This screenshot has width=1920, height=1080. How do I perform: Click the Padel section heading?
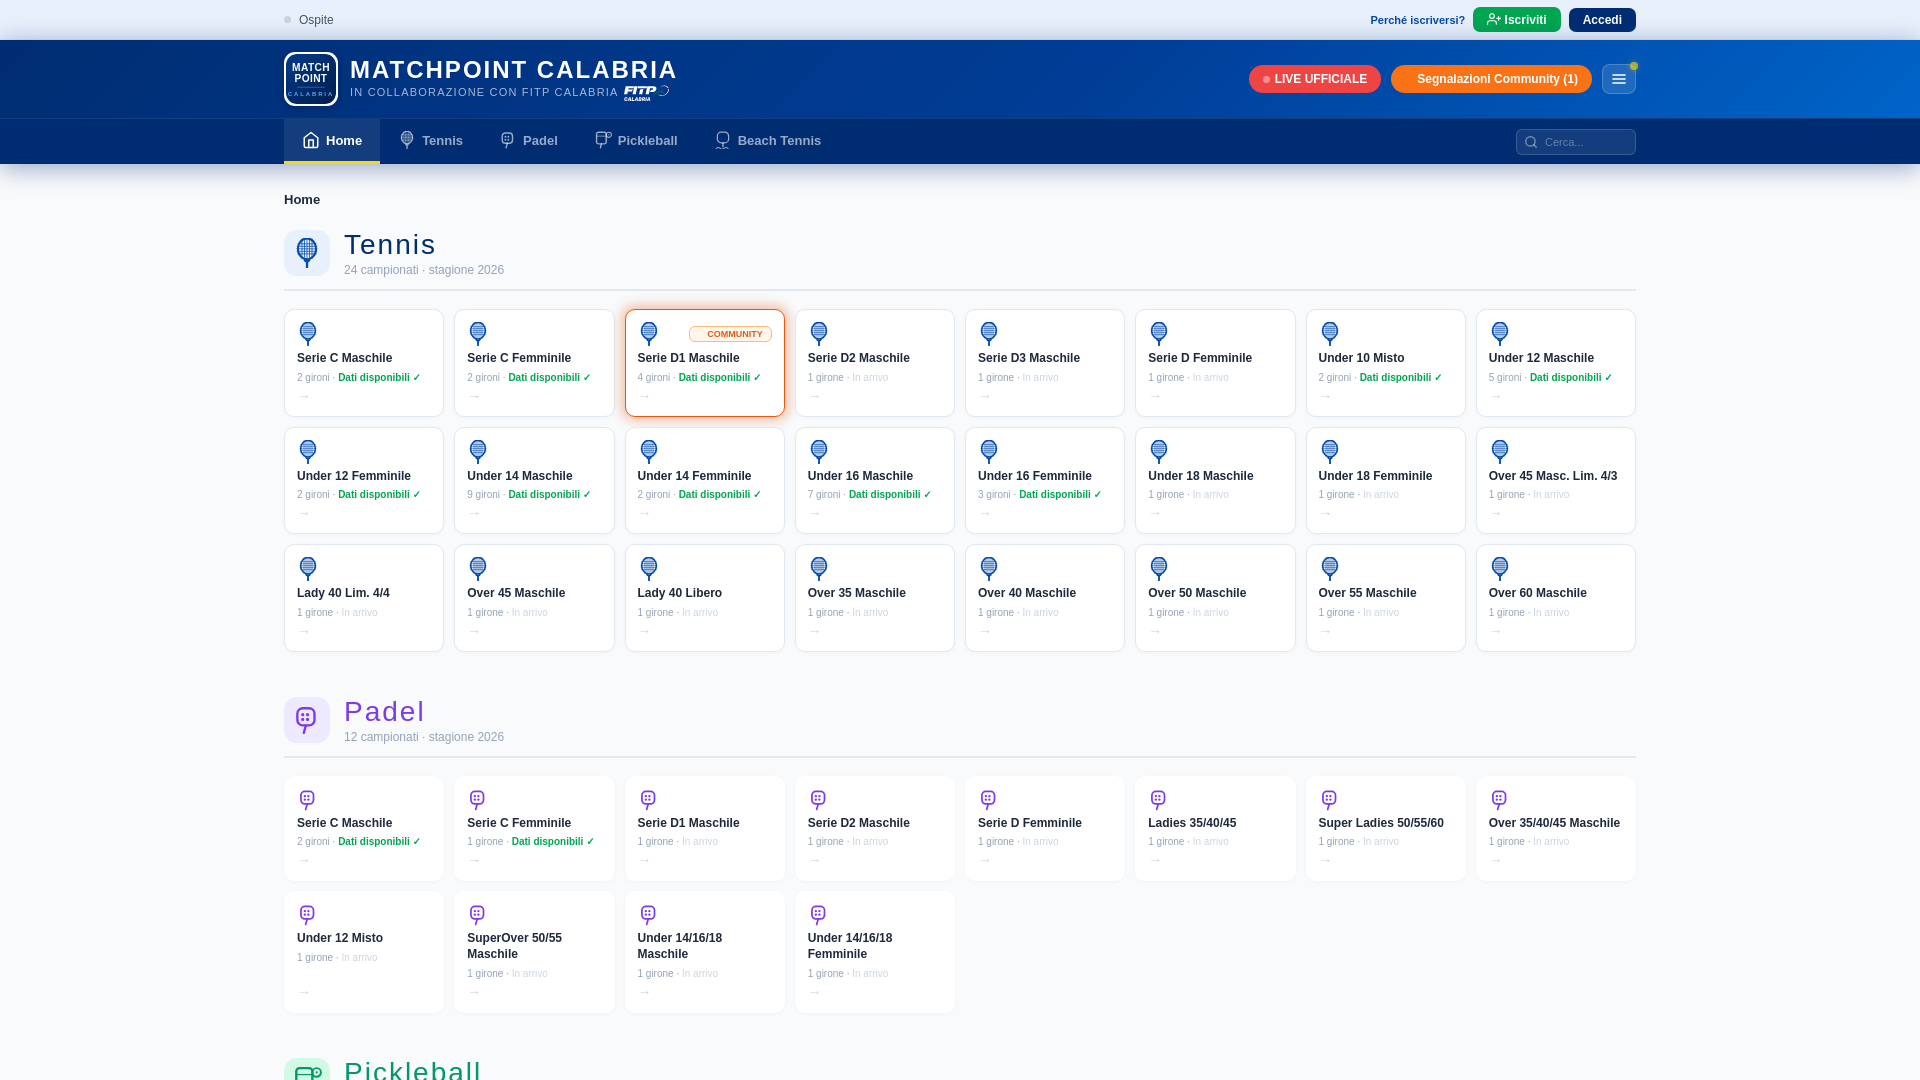384,712
